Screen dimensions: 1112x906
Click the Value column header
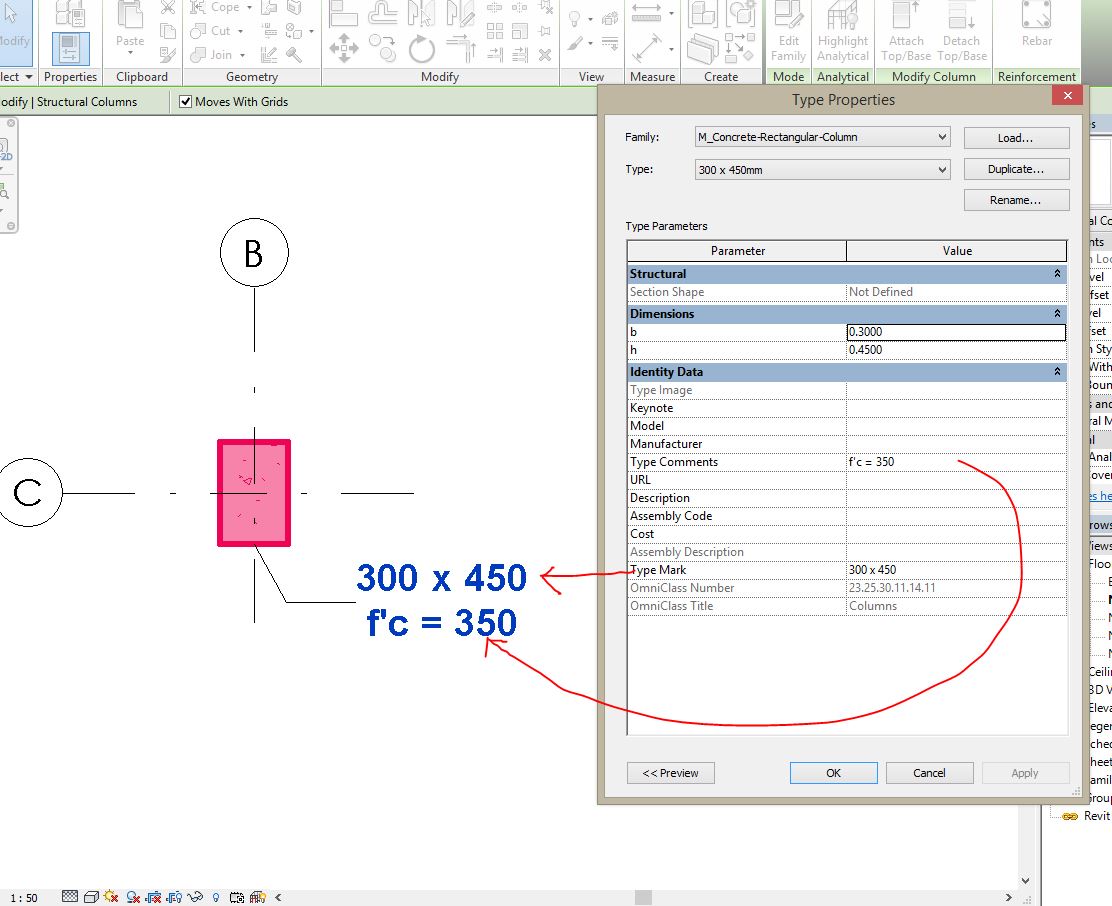pyautogui.click(x=957, y=251)
